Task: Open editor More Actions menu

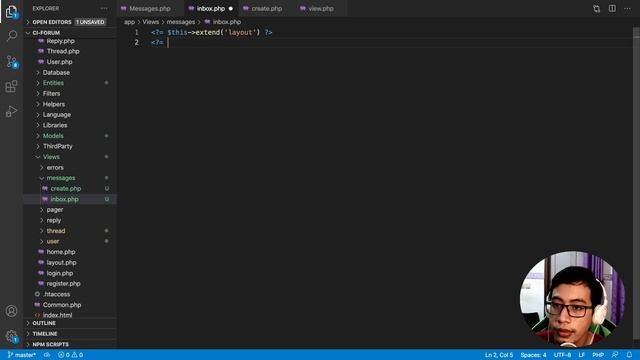Action: point(627,9)
